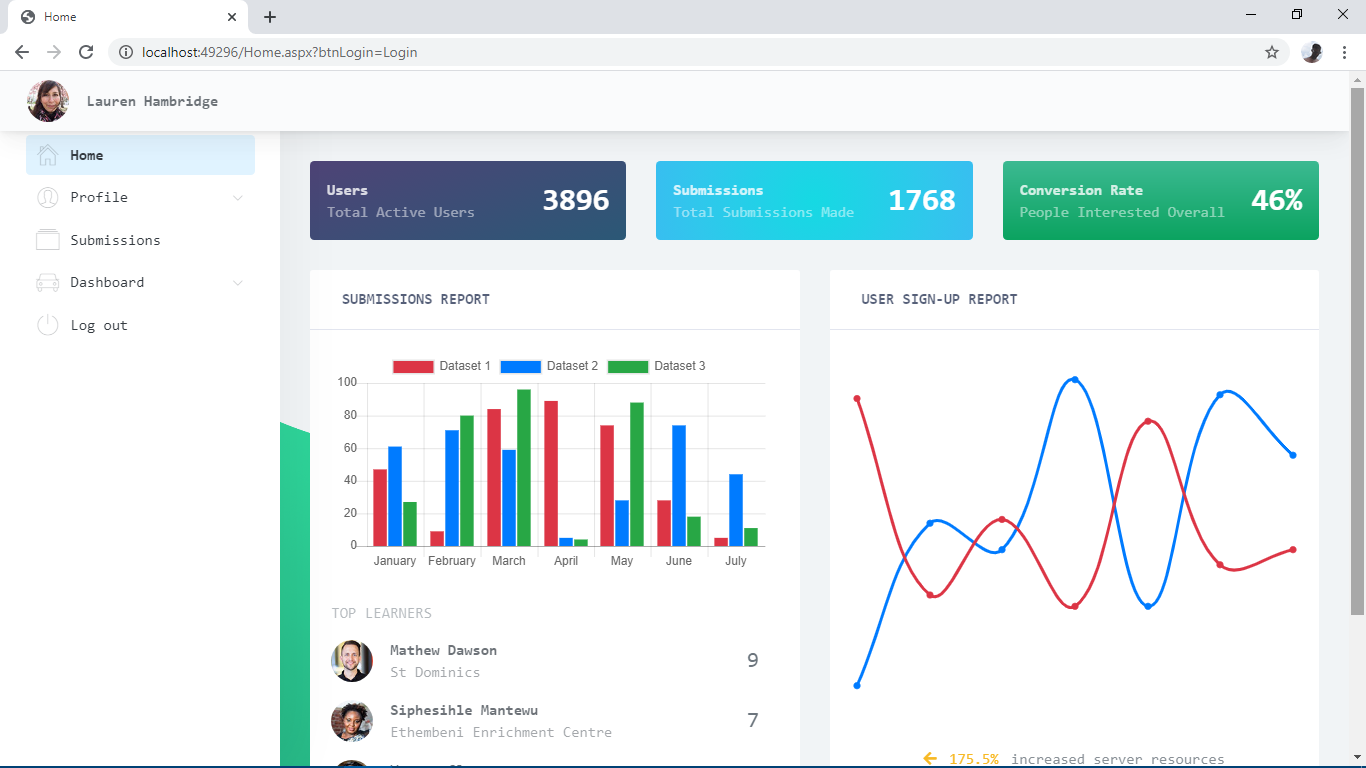Click the browser forward arrow
This screenshot has height=768, width=1366.
click(54, 52)
